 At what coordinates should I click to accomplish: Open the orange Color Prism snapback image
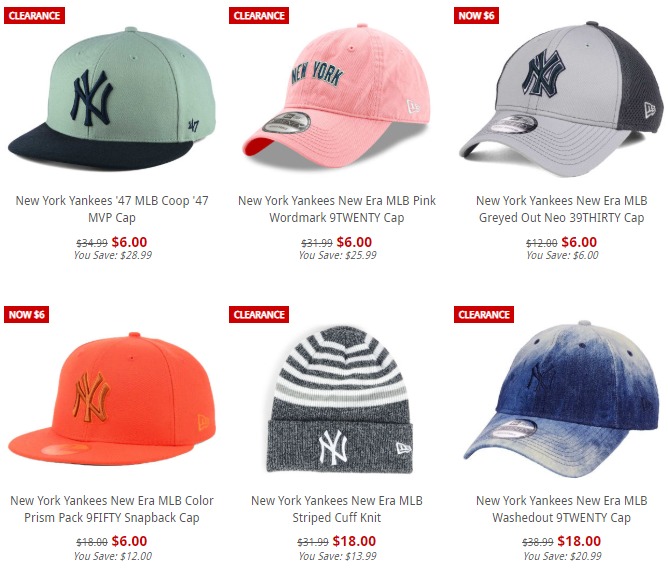tap(112, 398)
